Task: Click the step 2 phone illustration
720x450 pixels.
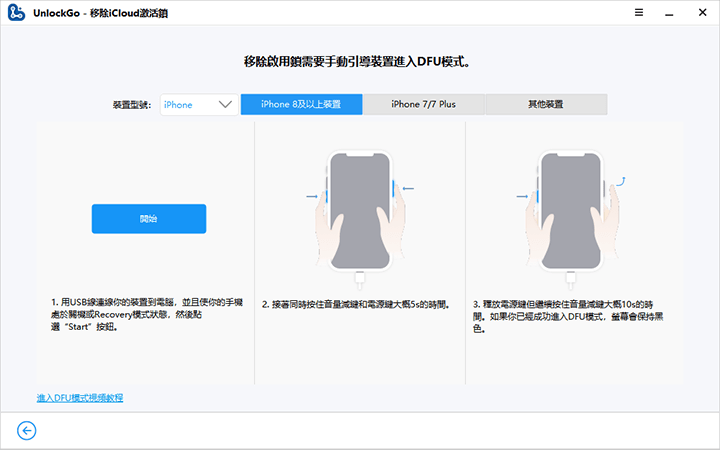Action: 360,210
